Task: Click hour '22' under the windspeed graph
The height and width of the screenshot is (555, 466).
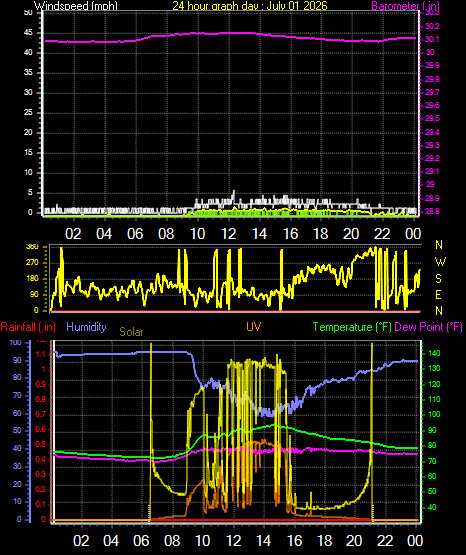Action: point(382,234)
